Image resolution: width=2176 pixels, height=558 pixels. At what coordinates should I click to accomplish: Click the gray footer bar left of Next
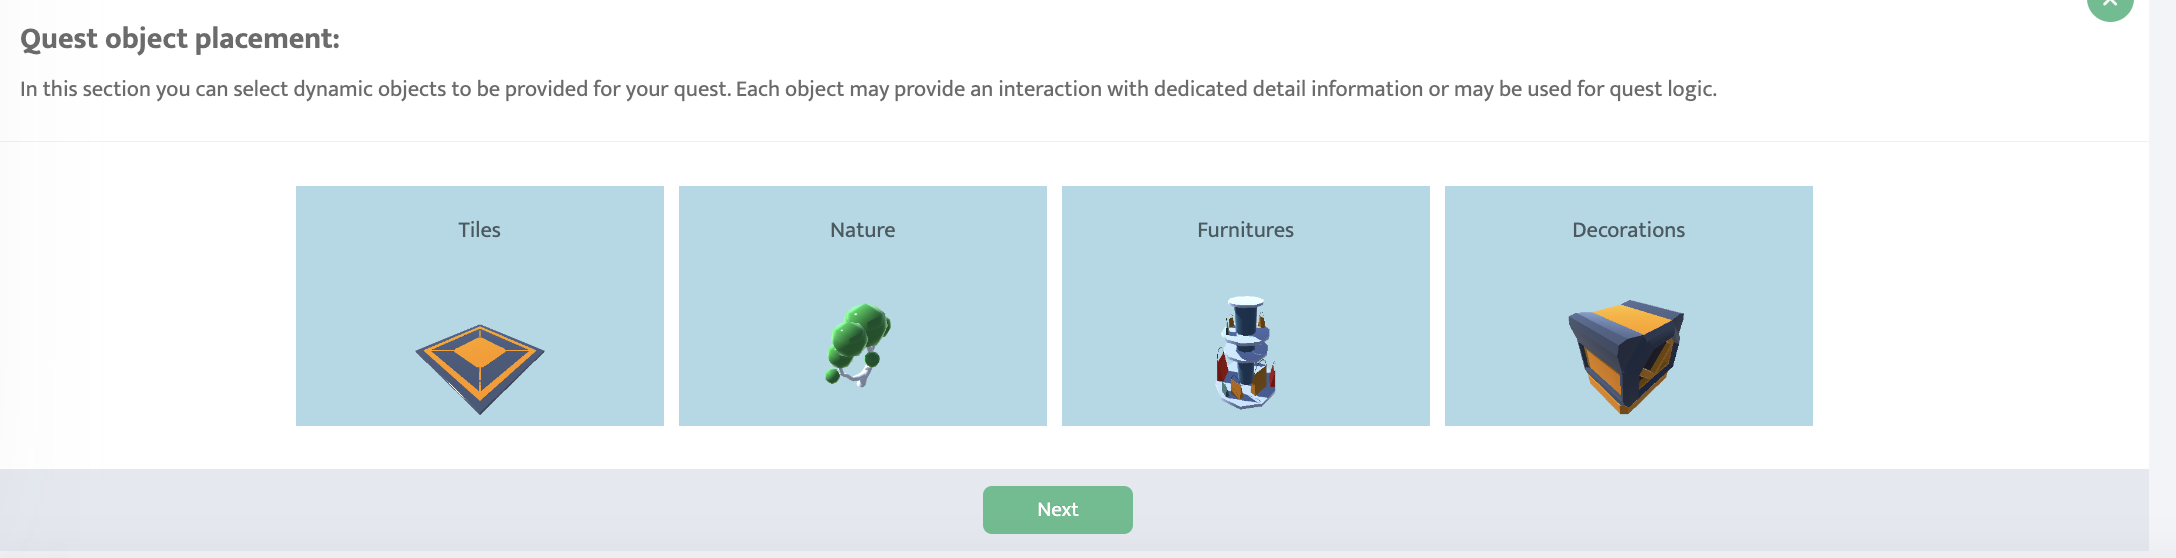pyautogui.click(x=500, y=510)
